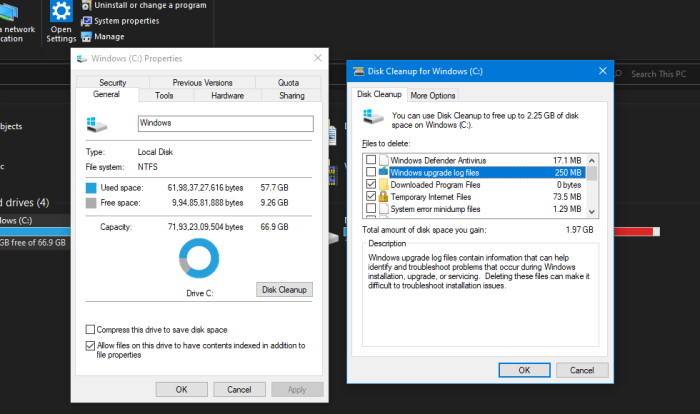Switch to the Security tab
This screenshot has width=700, height=414.
pyautogui.click(x=112, y=83)
